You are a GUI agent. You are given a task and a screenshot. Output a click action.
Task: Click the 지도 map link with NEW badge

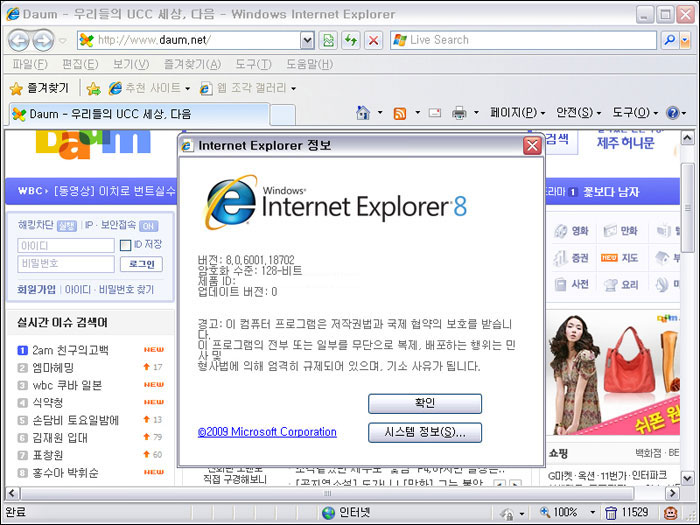(x=620, y=258)
